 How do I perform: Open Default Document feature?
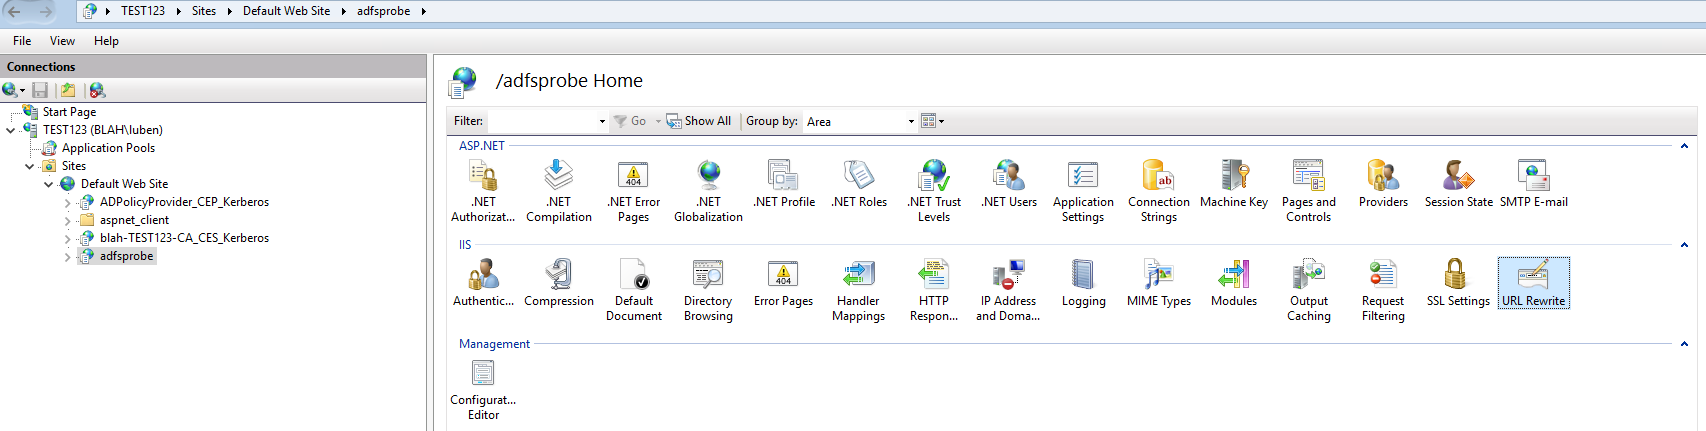click(633, 290)
